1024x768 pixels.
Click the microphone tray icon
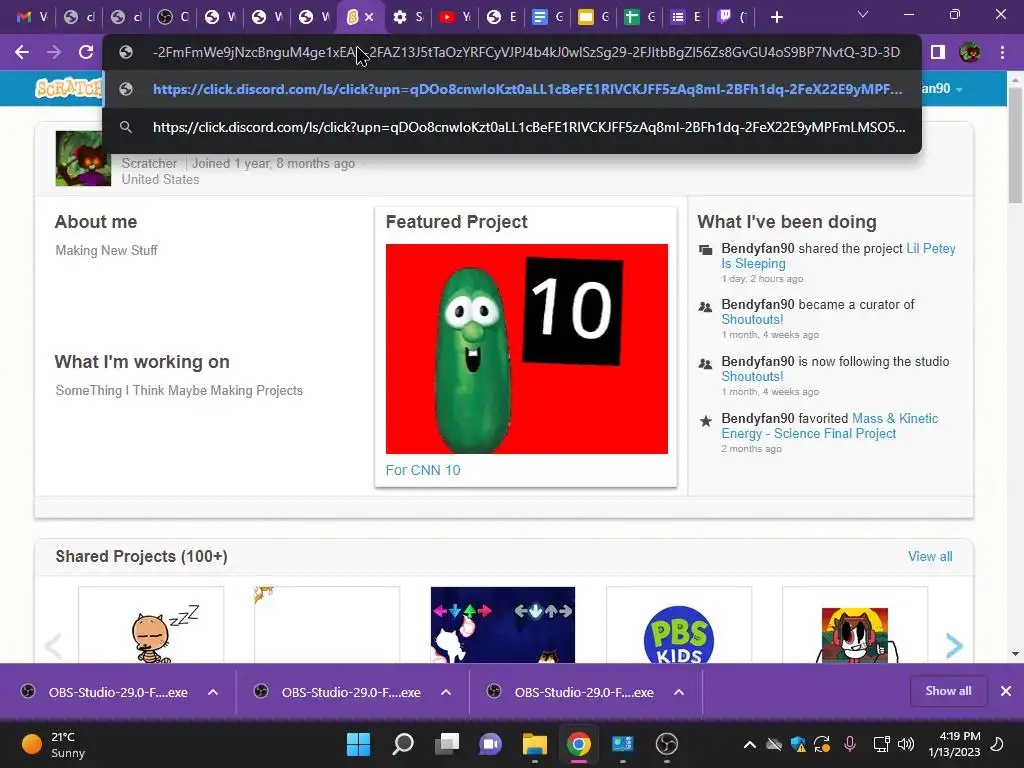850,744
